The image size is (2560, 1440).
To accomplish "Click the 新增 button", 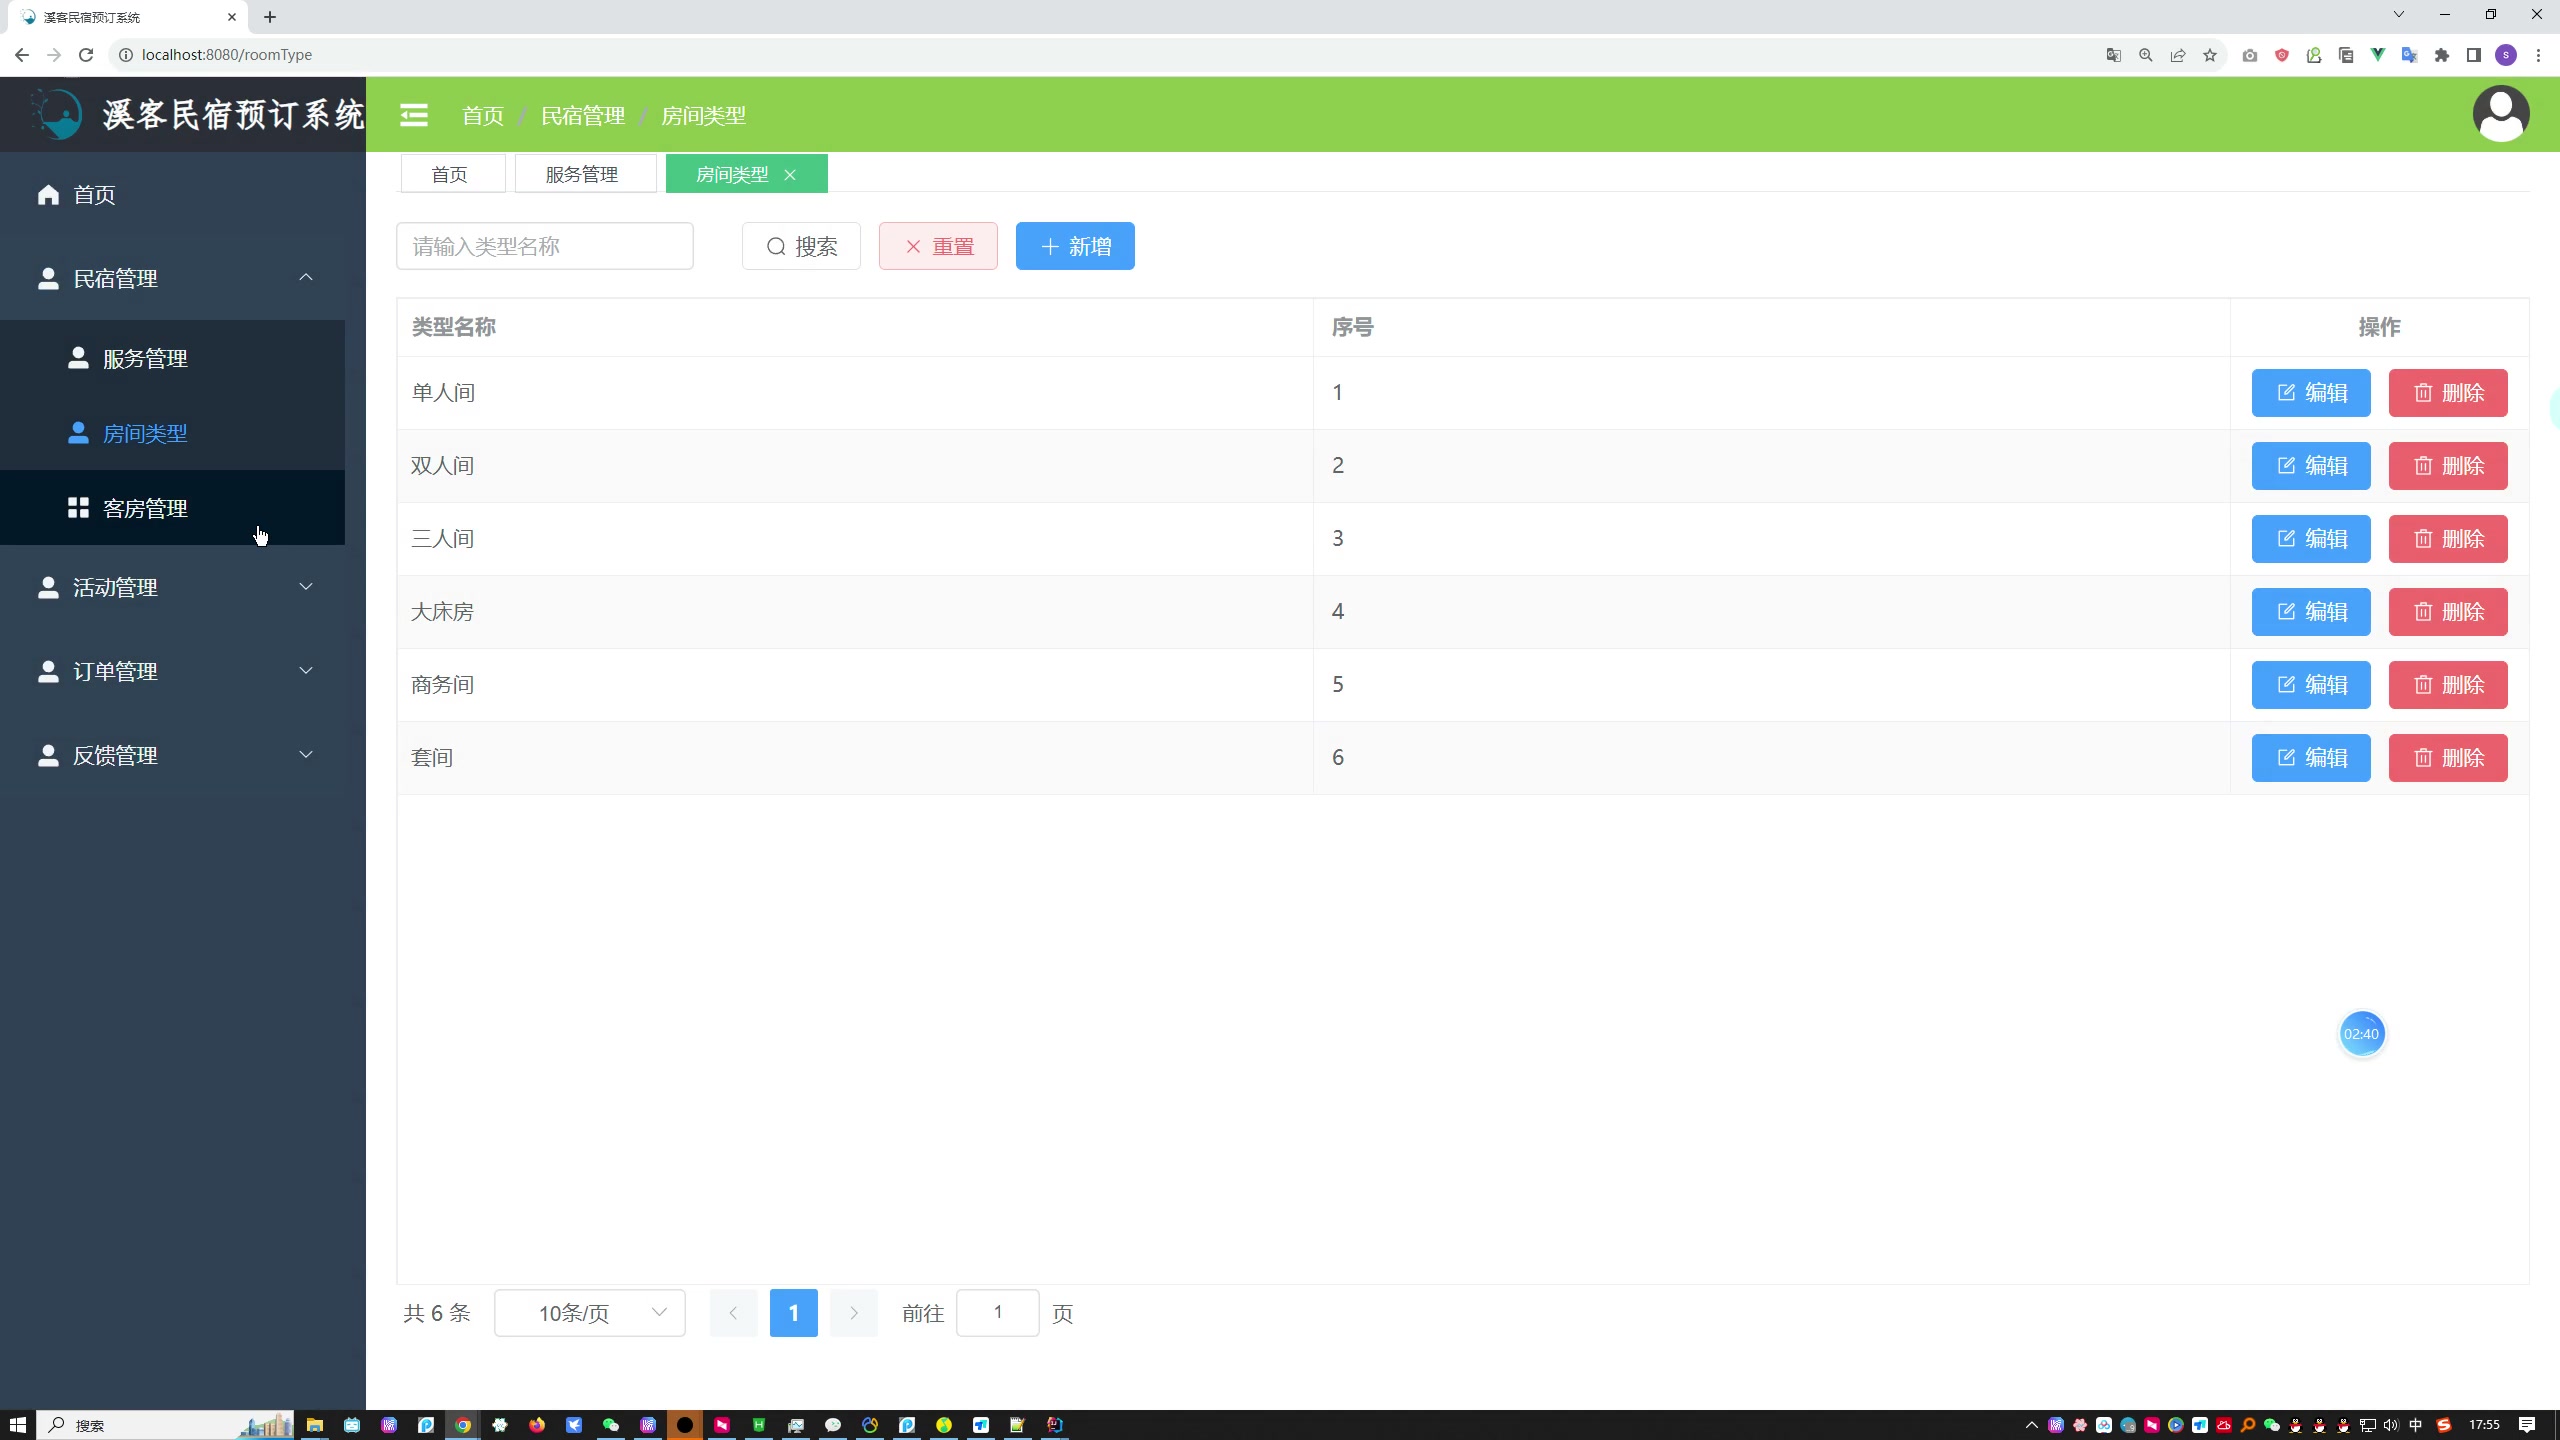I will (x=1075, y=246).
